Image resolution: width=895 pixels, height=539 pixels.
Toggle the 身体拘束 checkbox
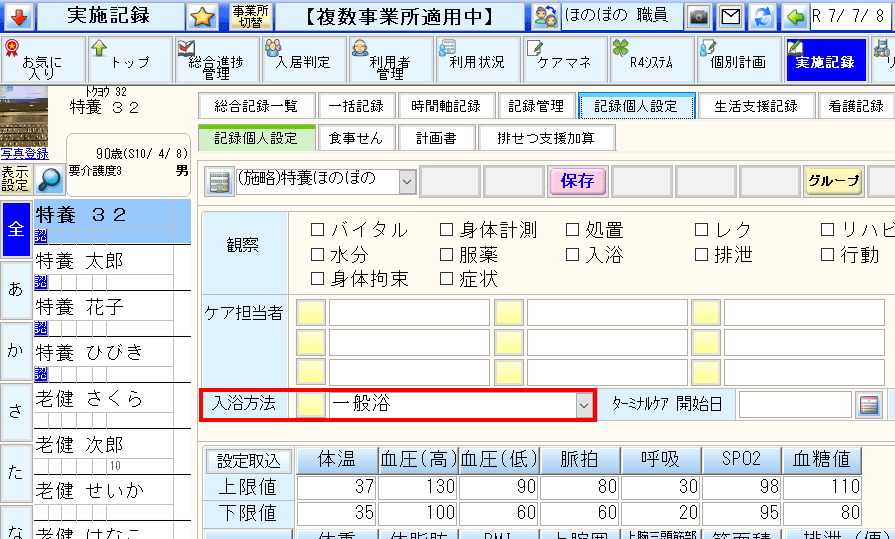[318, 279]
